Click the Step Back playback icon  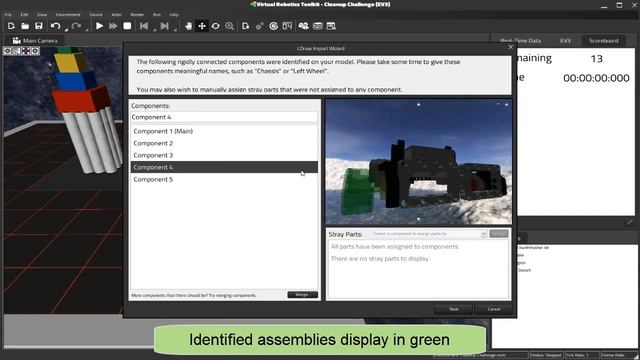click(144, 26)
